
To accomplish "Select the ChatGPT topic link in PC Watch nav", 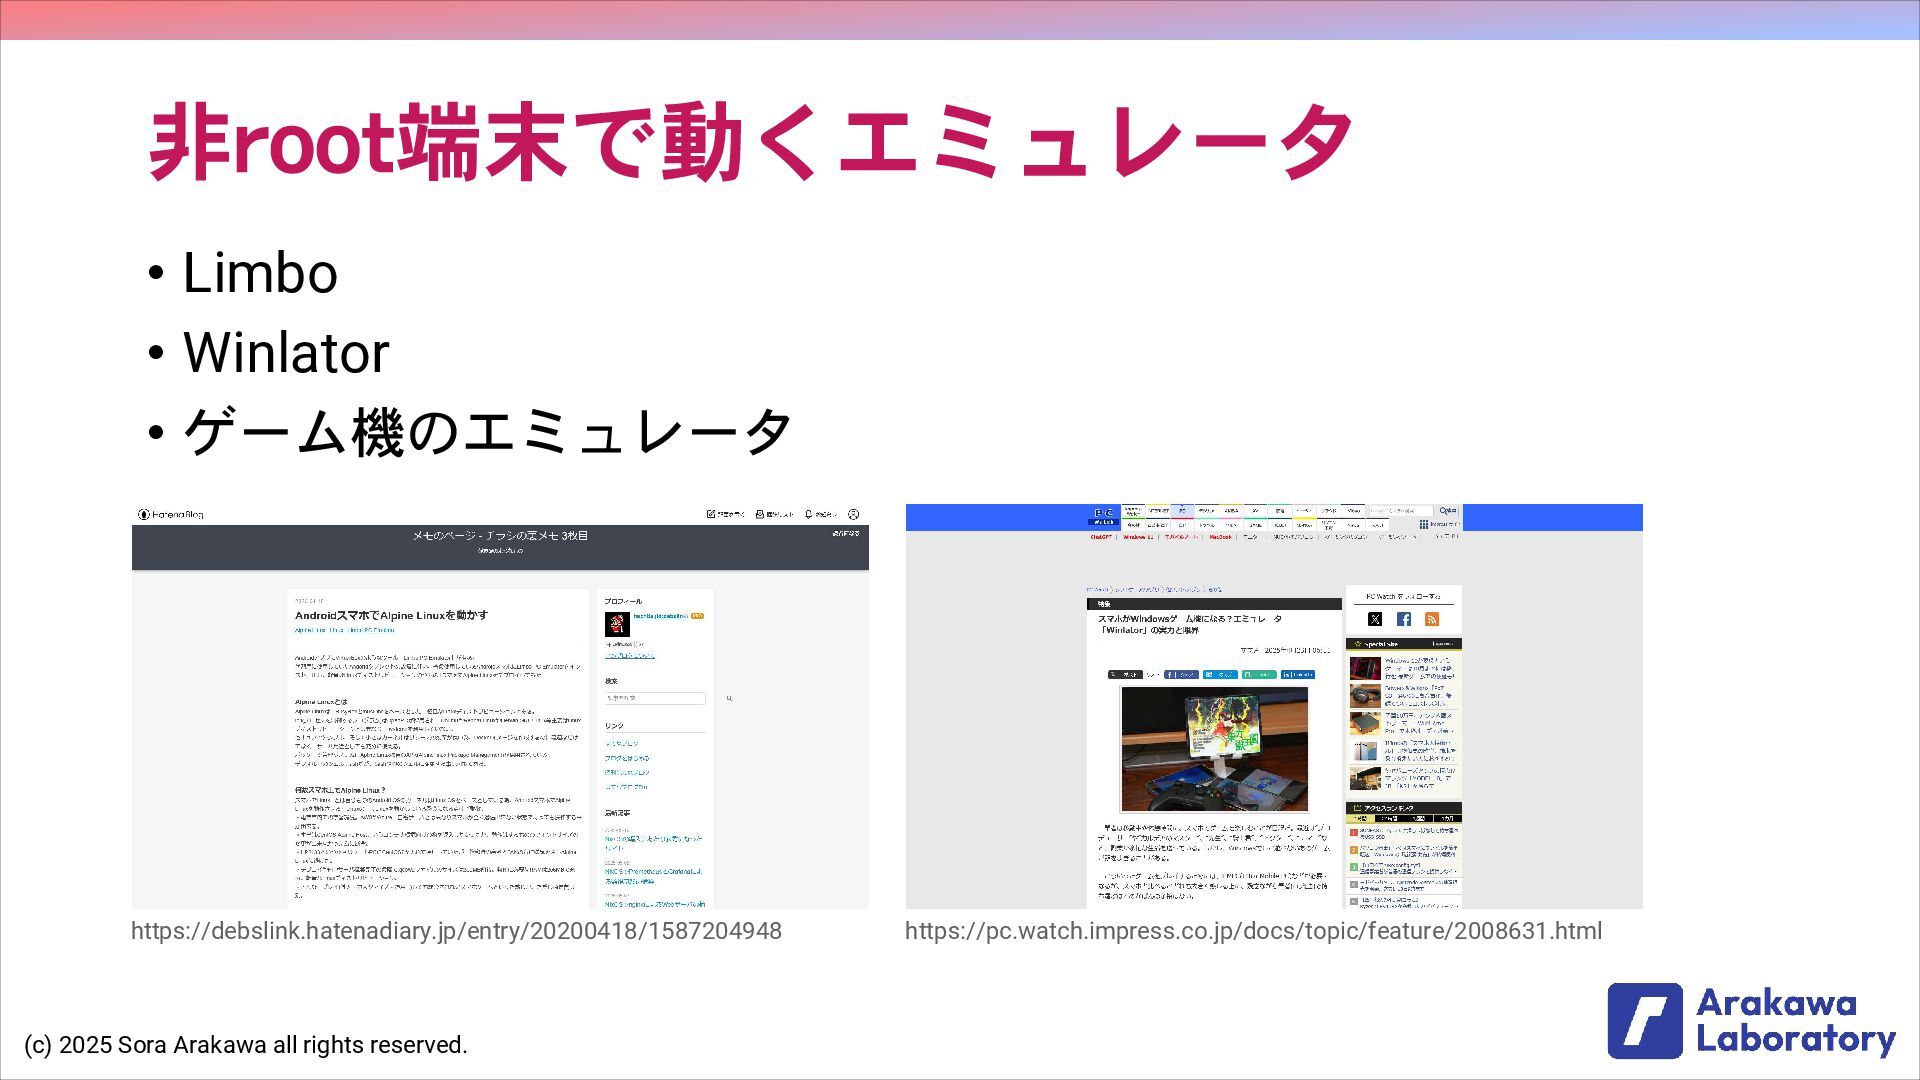I will click(x=1100, y=537).
